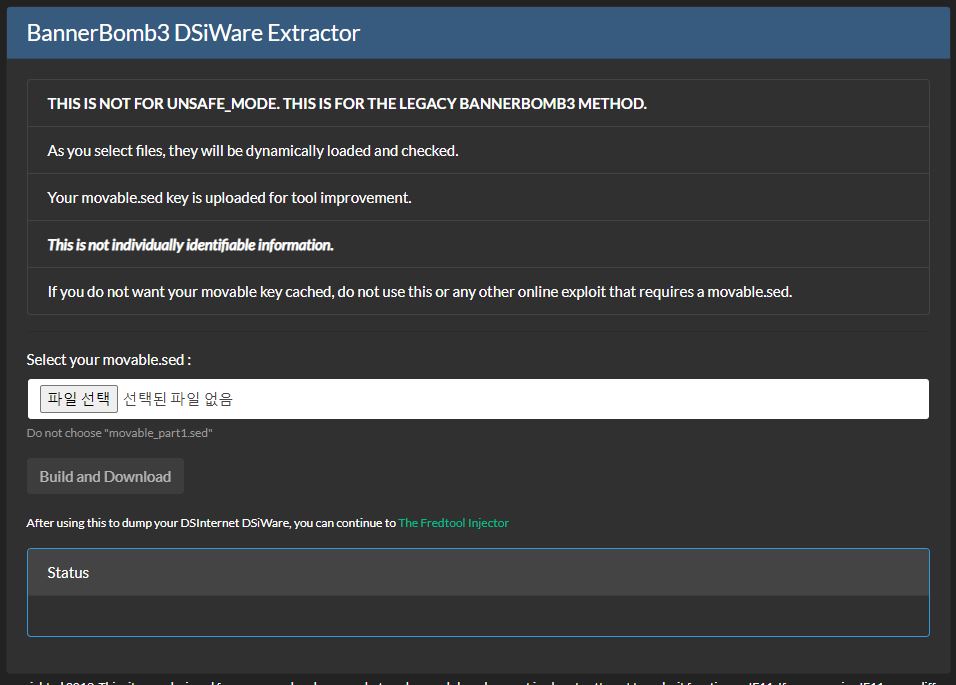Click 'If you do not want your movable key cached' text
The image size is (956, 685).
[x=419, y=292]
